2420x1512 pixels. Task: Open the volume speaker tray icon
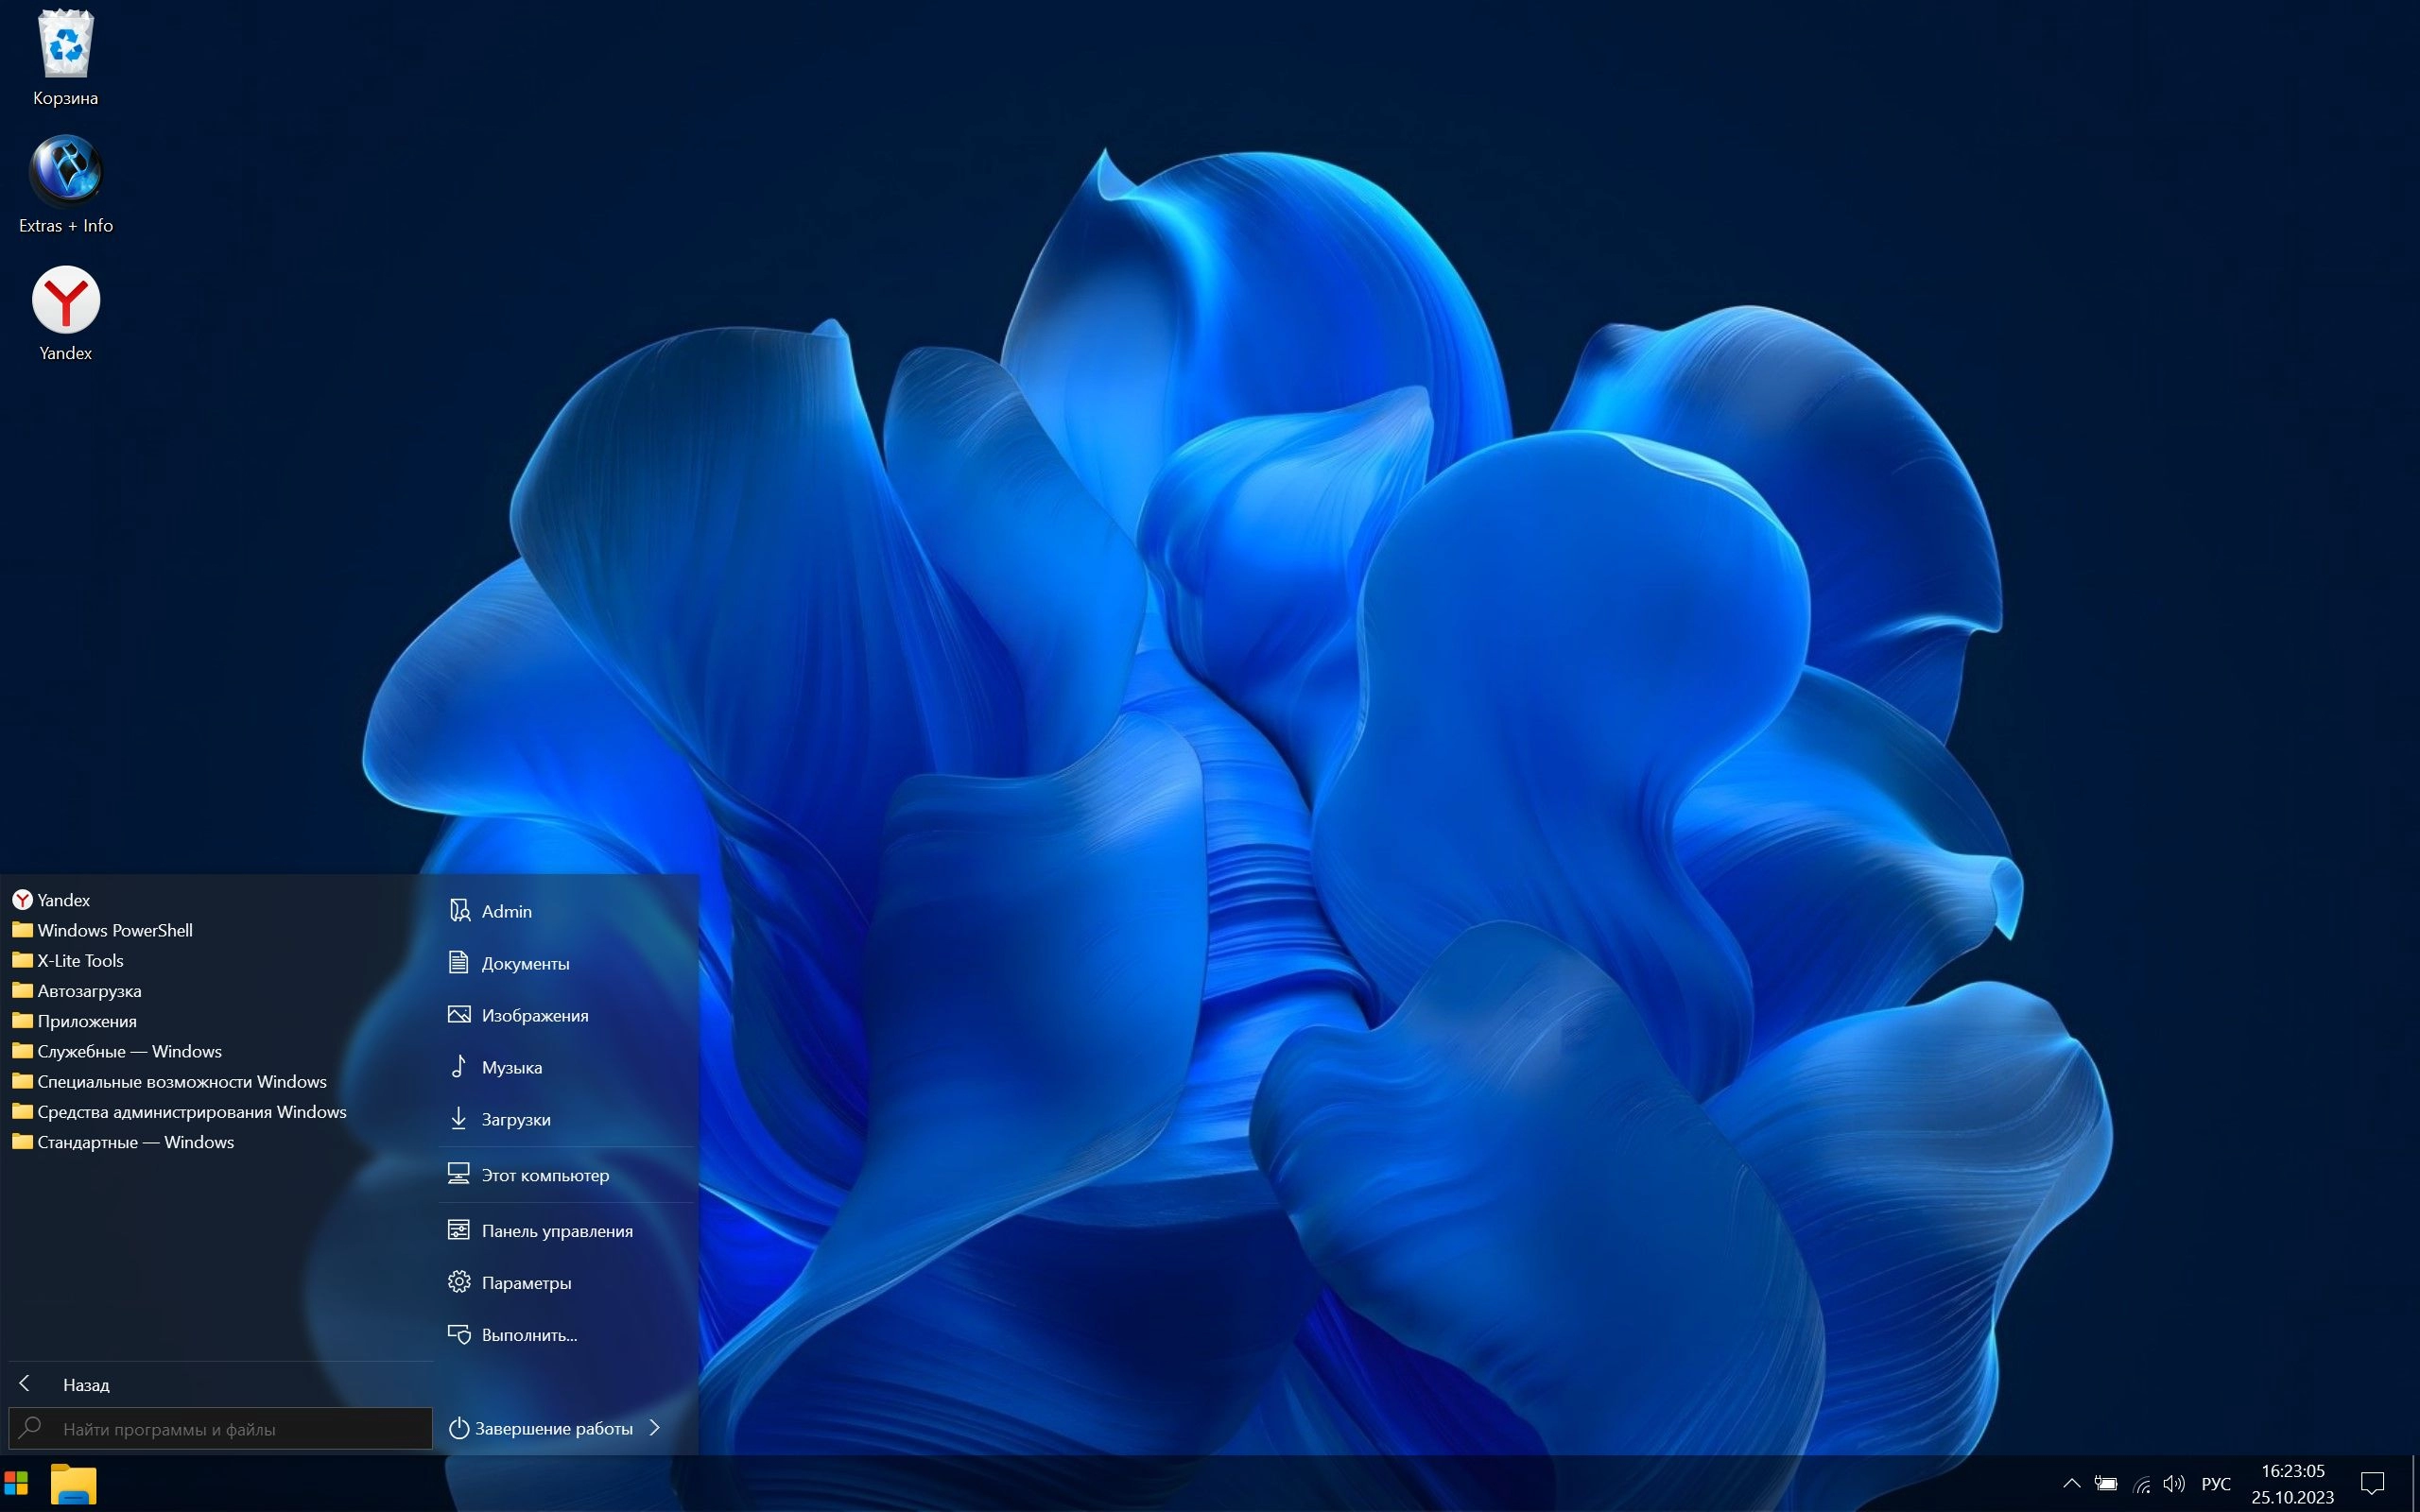point(2174,1484)
